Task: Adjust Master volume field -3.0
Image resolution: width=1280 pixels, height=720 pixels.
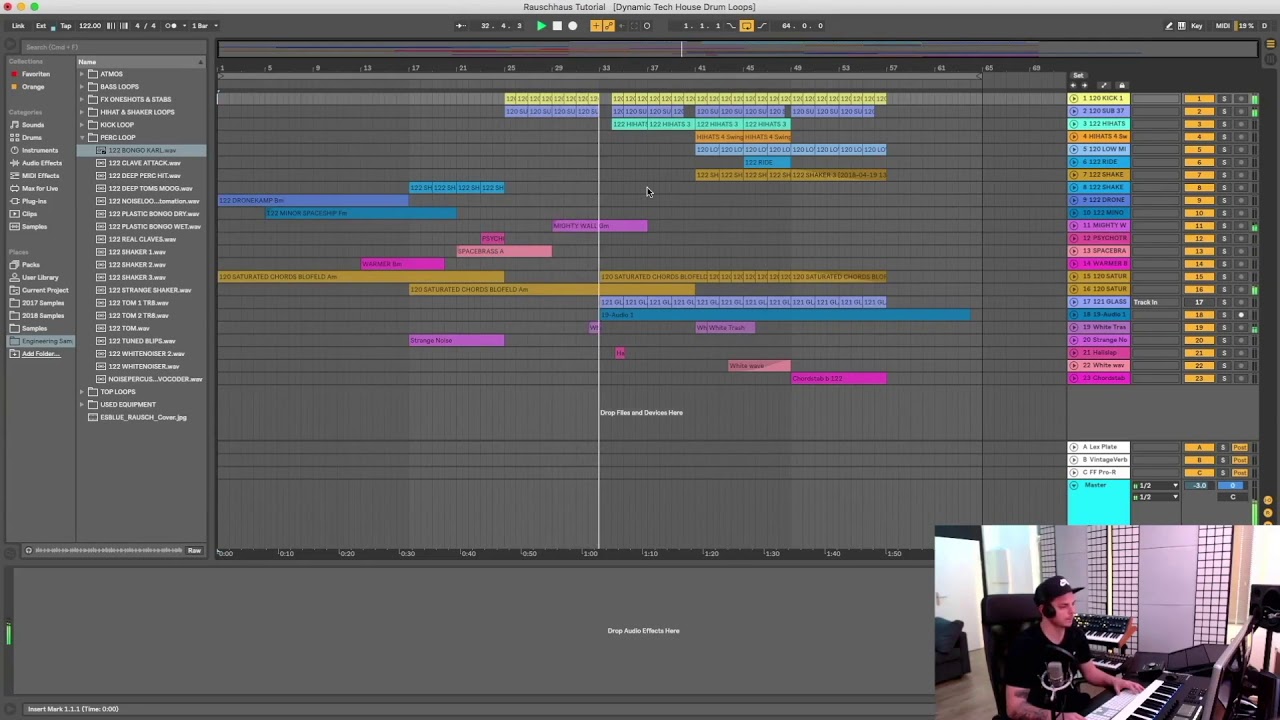Action: [x=1199, y=486]
